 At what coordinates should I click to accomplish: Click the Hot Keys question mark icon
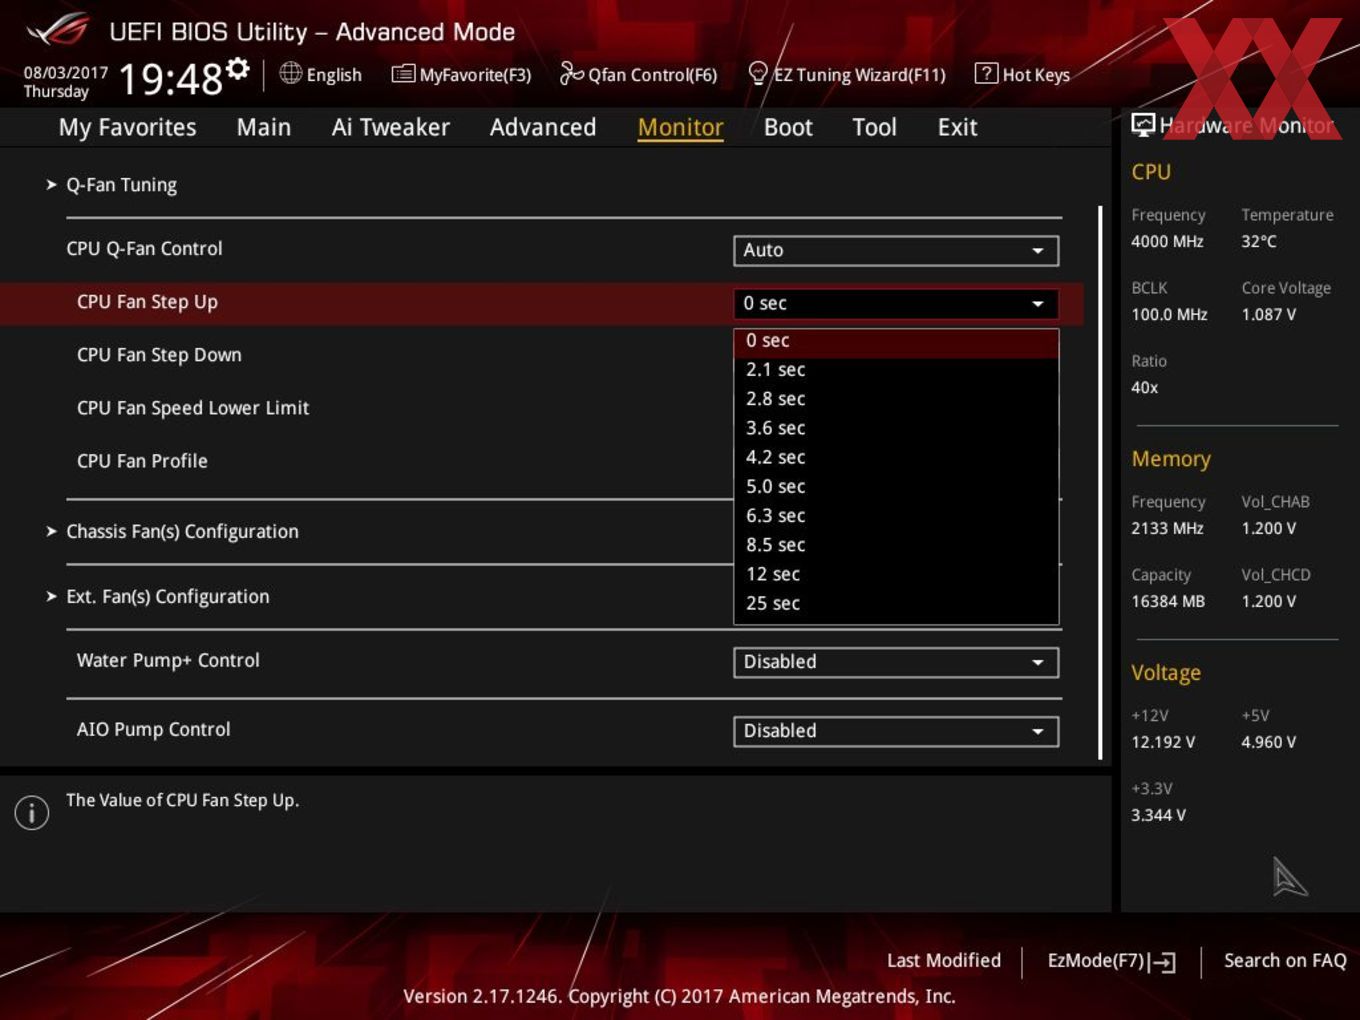[986, 73]
